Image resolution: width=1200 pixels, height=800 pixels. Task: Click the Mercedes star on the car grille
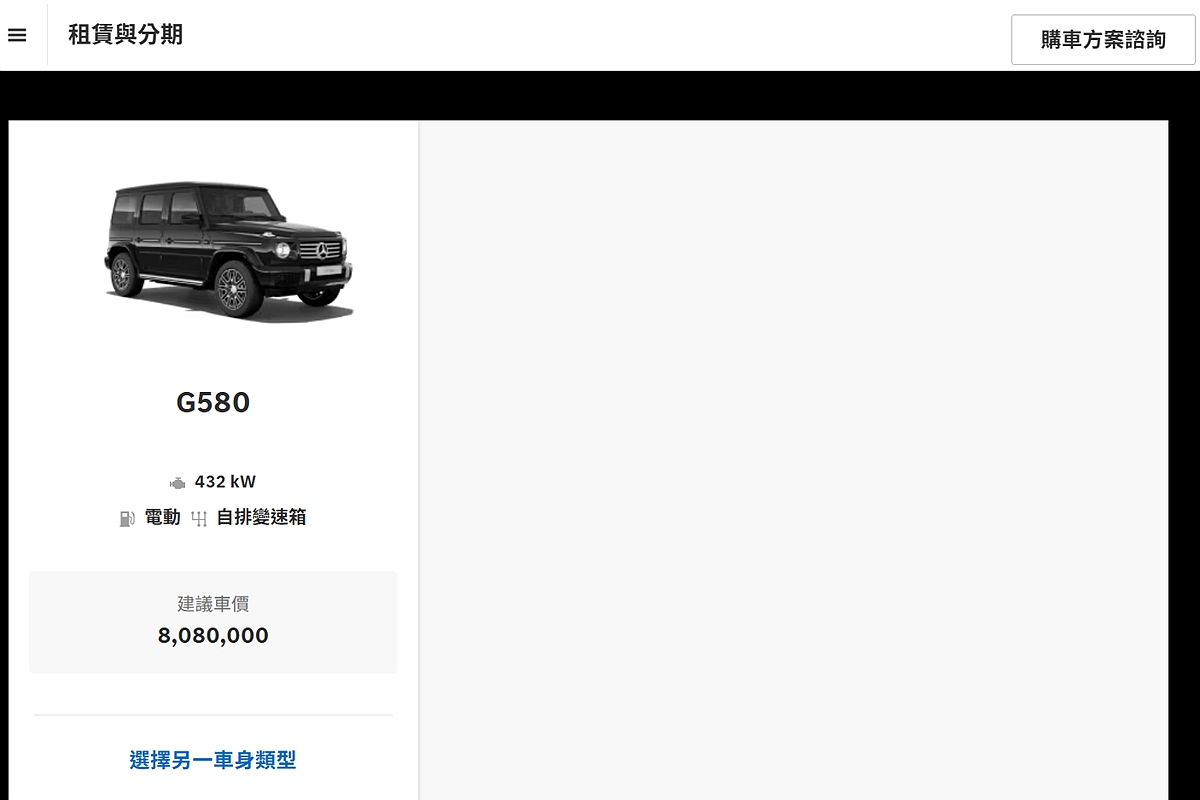point(322,250)
